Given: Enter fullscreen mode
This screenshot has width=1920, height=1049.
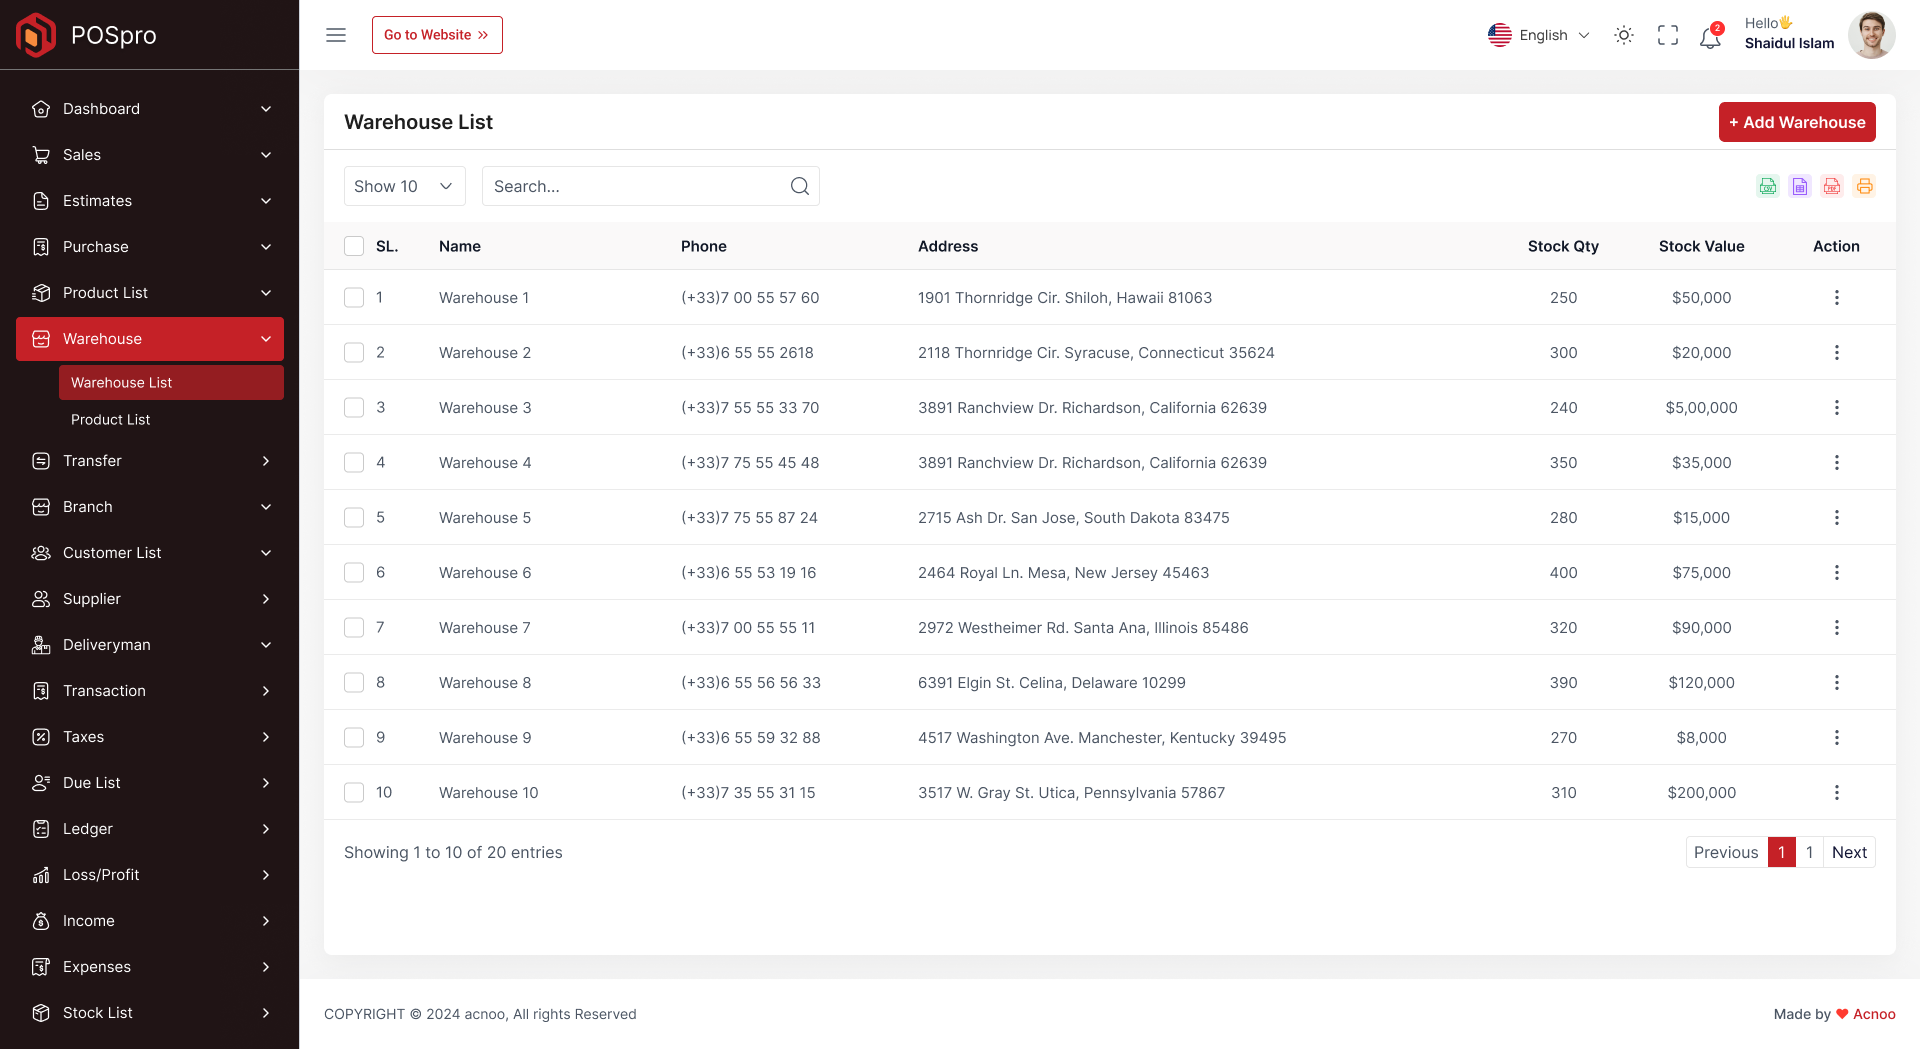Looking at the screenshot, I should pyautogui.click(x=1668, y=35).
